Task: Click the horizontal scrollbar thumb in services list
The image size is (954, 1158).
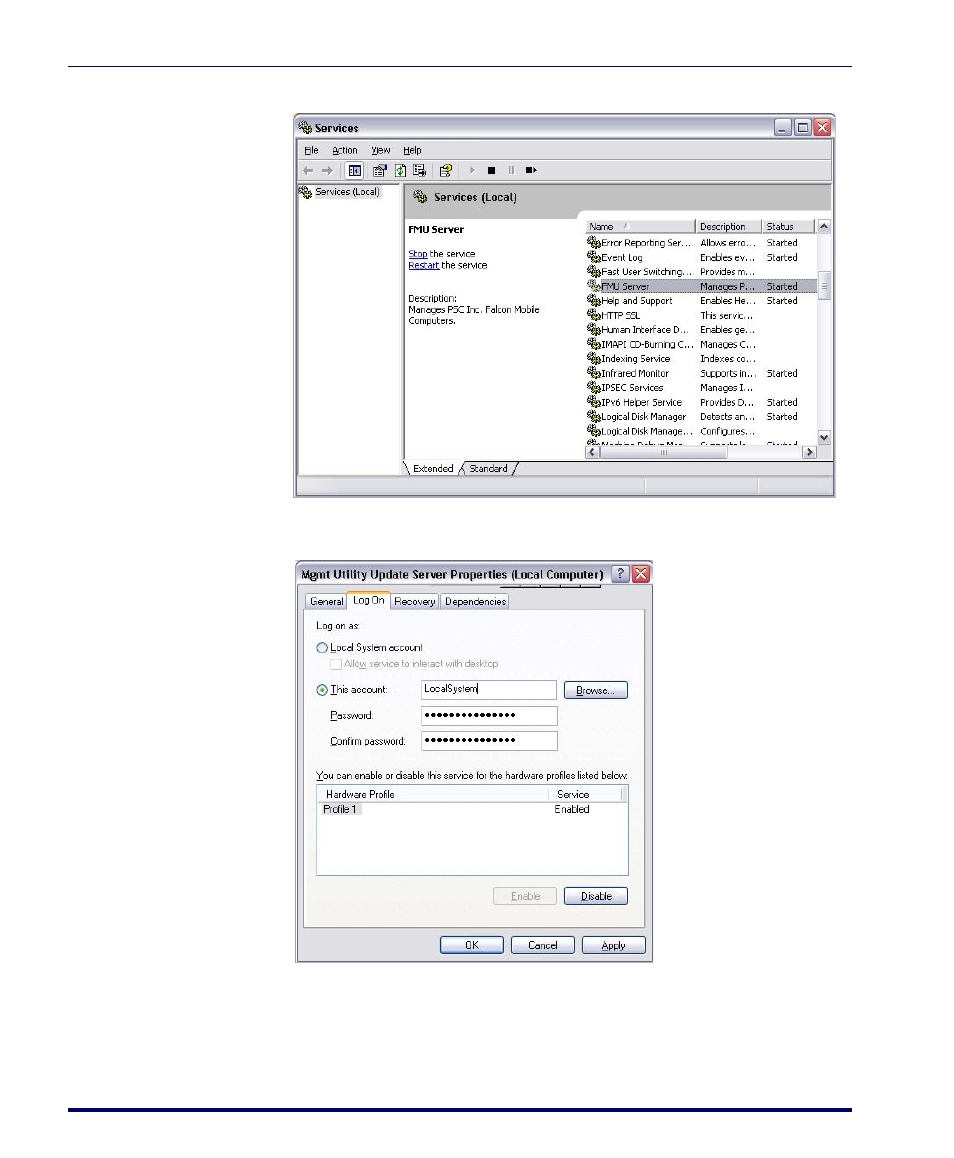Action: tap(664, 452)
